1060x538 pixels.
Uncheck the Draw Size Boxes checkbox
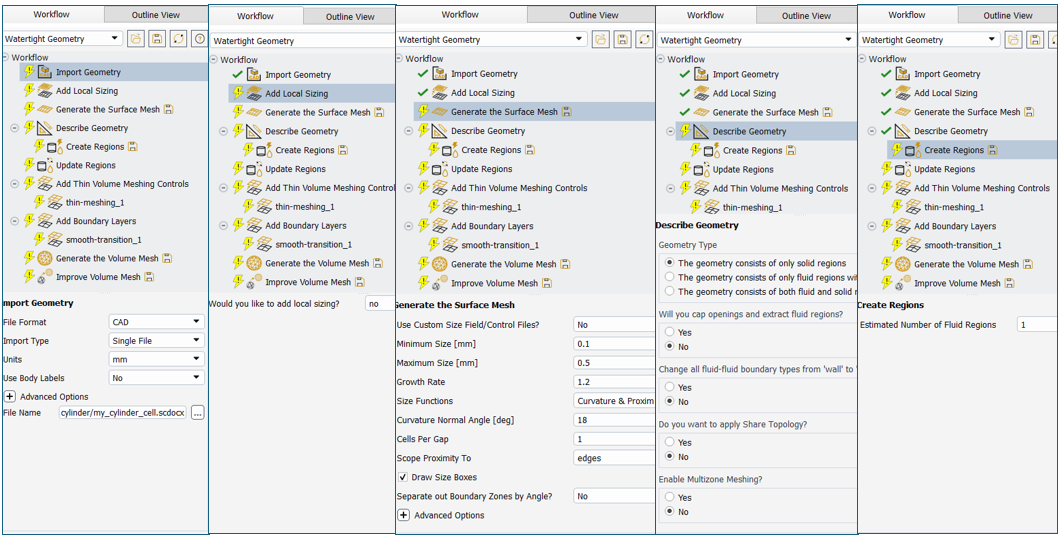pos(403,477)
